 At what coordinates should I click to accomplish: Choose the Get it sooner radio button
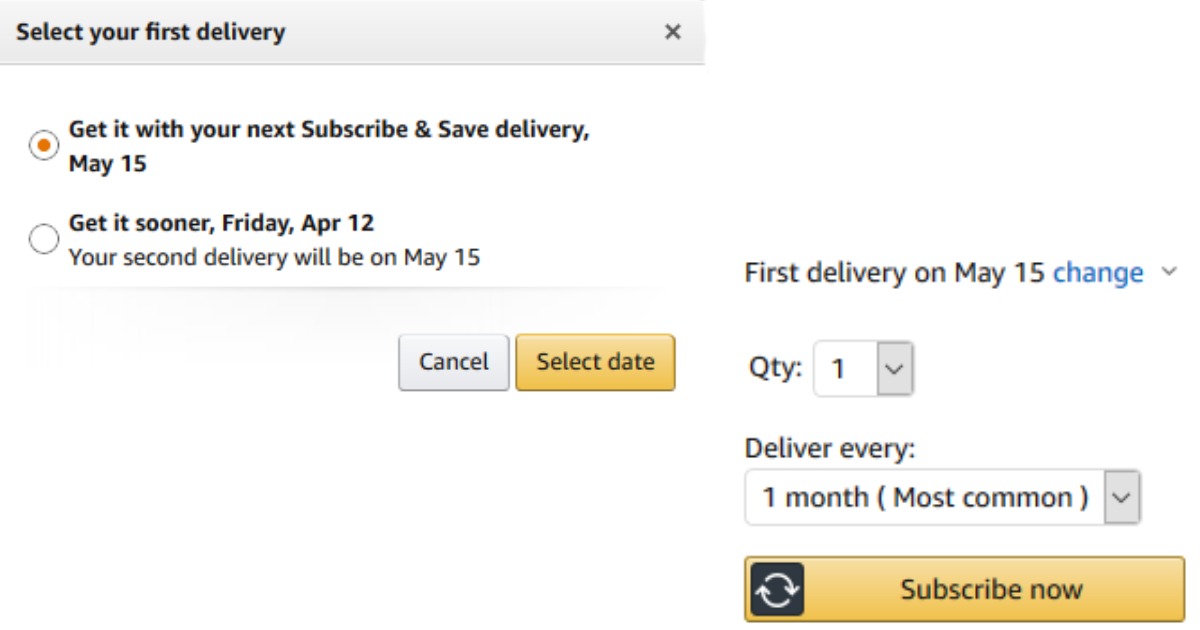tap(43, 240)
